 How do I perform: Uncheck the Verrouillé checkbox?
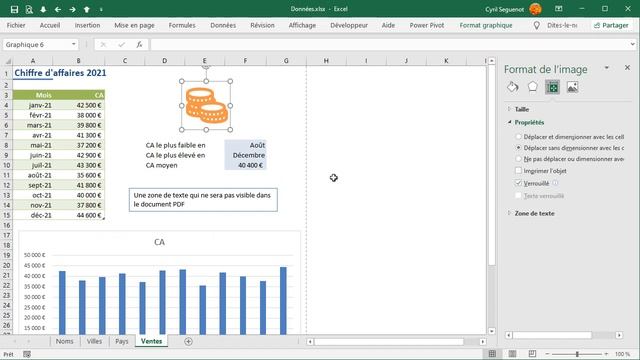click(518, 183)
